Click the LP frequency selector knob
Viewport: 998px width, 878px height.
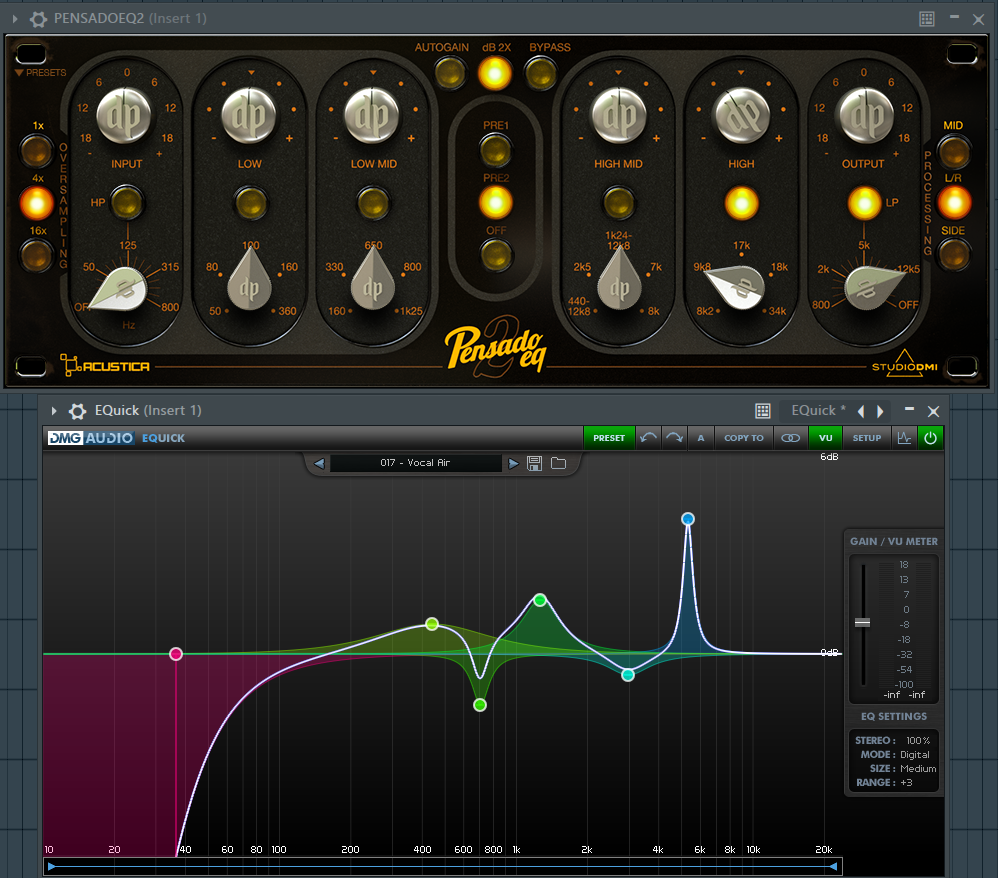(871, 288)
